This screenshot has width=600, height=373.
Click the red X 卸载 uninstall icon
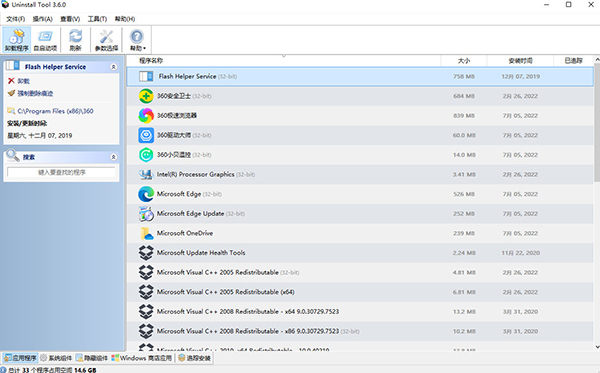(x=11, y=81)
